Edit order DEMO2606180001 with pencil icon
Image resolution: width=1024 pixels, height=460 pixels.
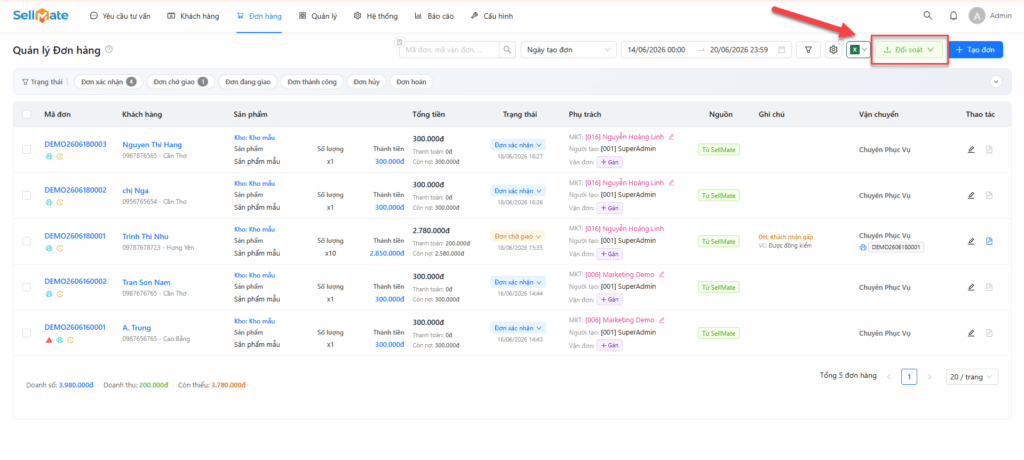(x=971, y=241)
